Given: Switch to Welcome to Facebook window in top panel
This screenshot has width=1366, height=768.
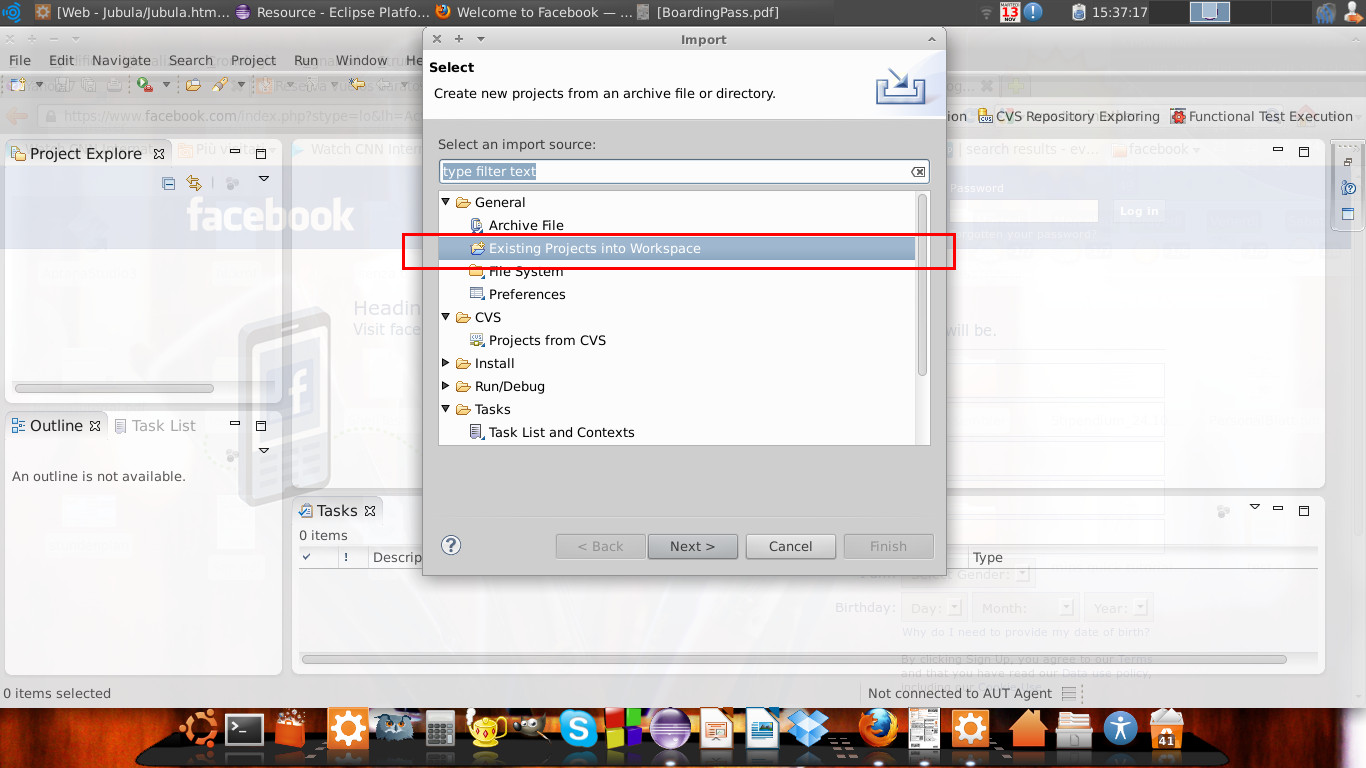Looking at the screenshot, I should pos(534,12).
